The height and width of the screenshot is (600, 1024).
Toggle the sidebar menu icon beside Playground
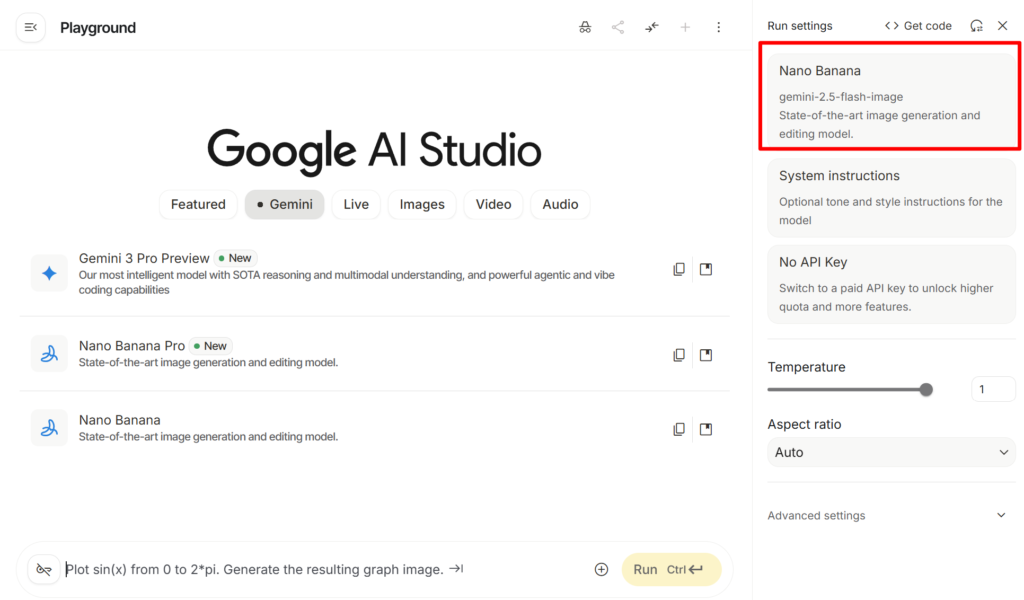coord(30,27)
